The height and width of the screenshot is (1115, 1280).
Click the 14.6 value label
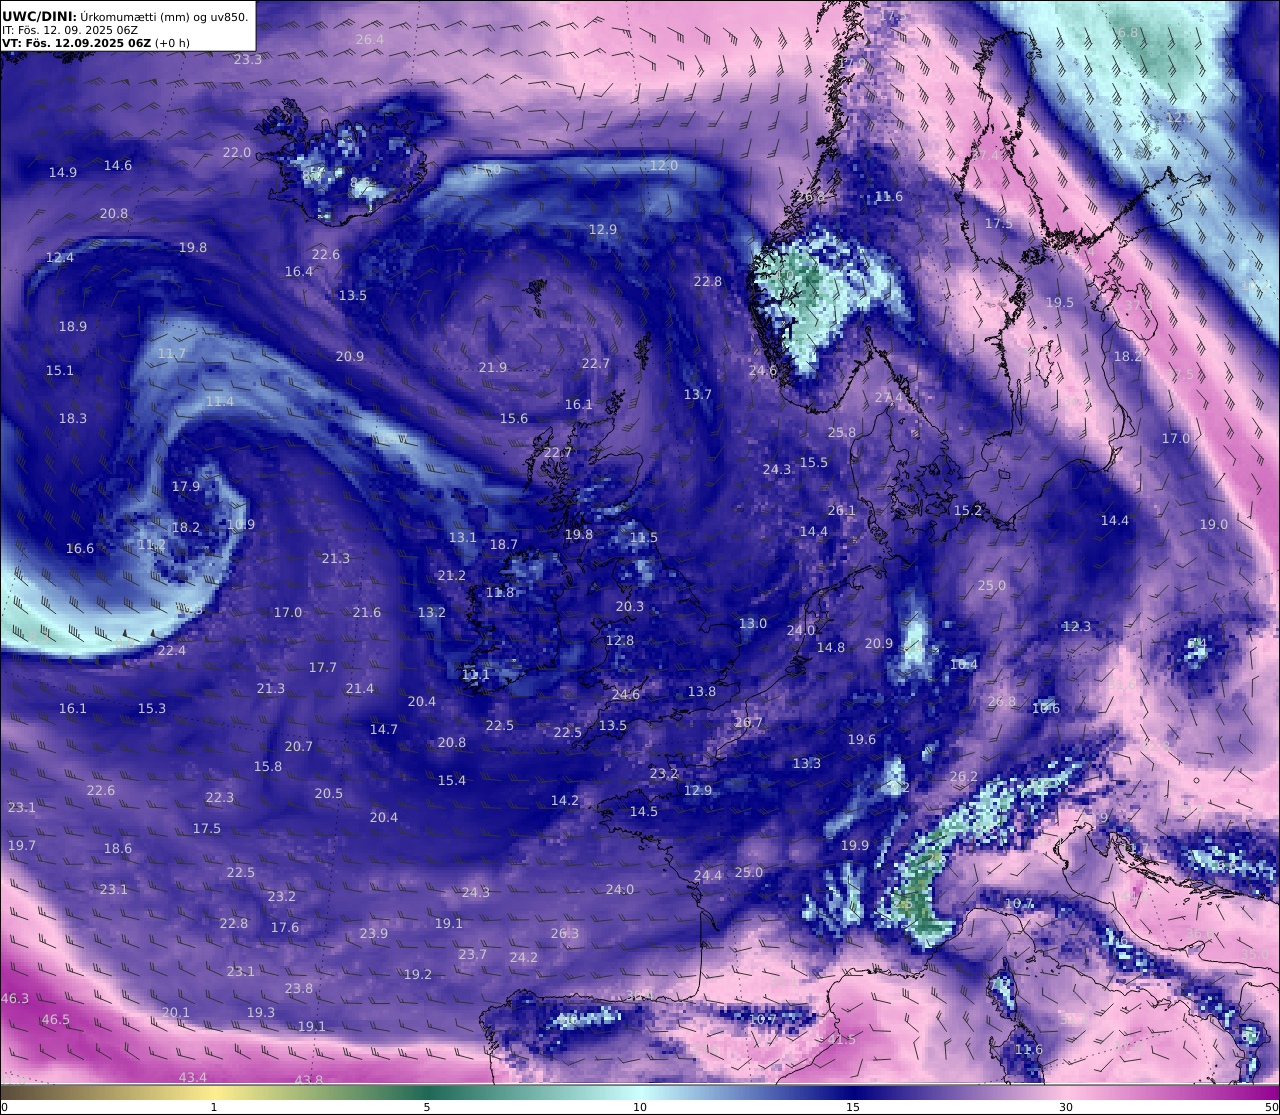click(x=118, y=165)
